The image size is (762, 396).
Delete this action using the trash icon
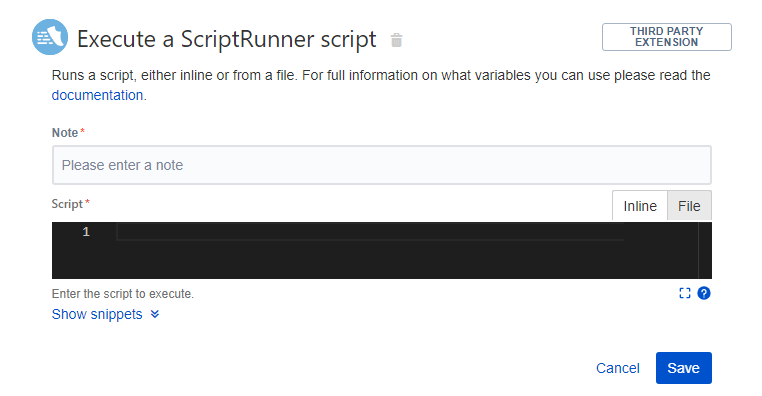pos(397,40)
